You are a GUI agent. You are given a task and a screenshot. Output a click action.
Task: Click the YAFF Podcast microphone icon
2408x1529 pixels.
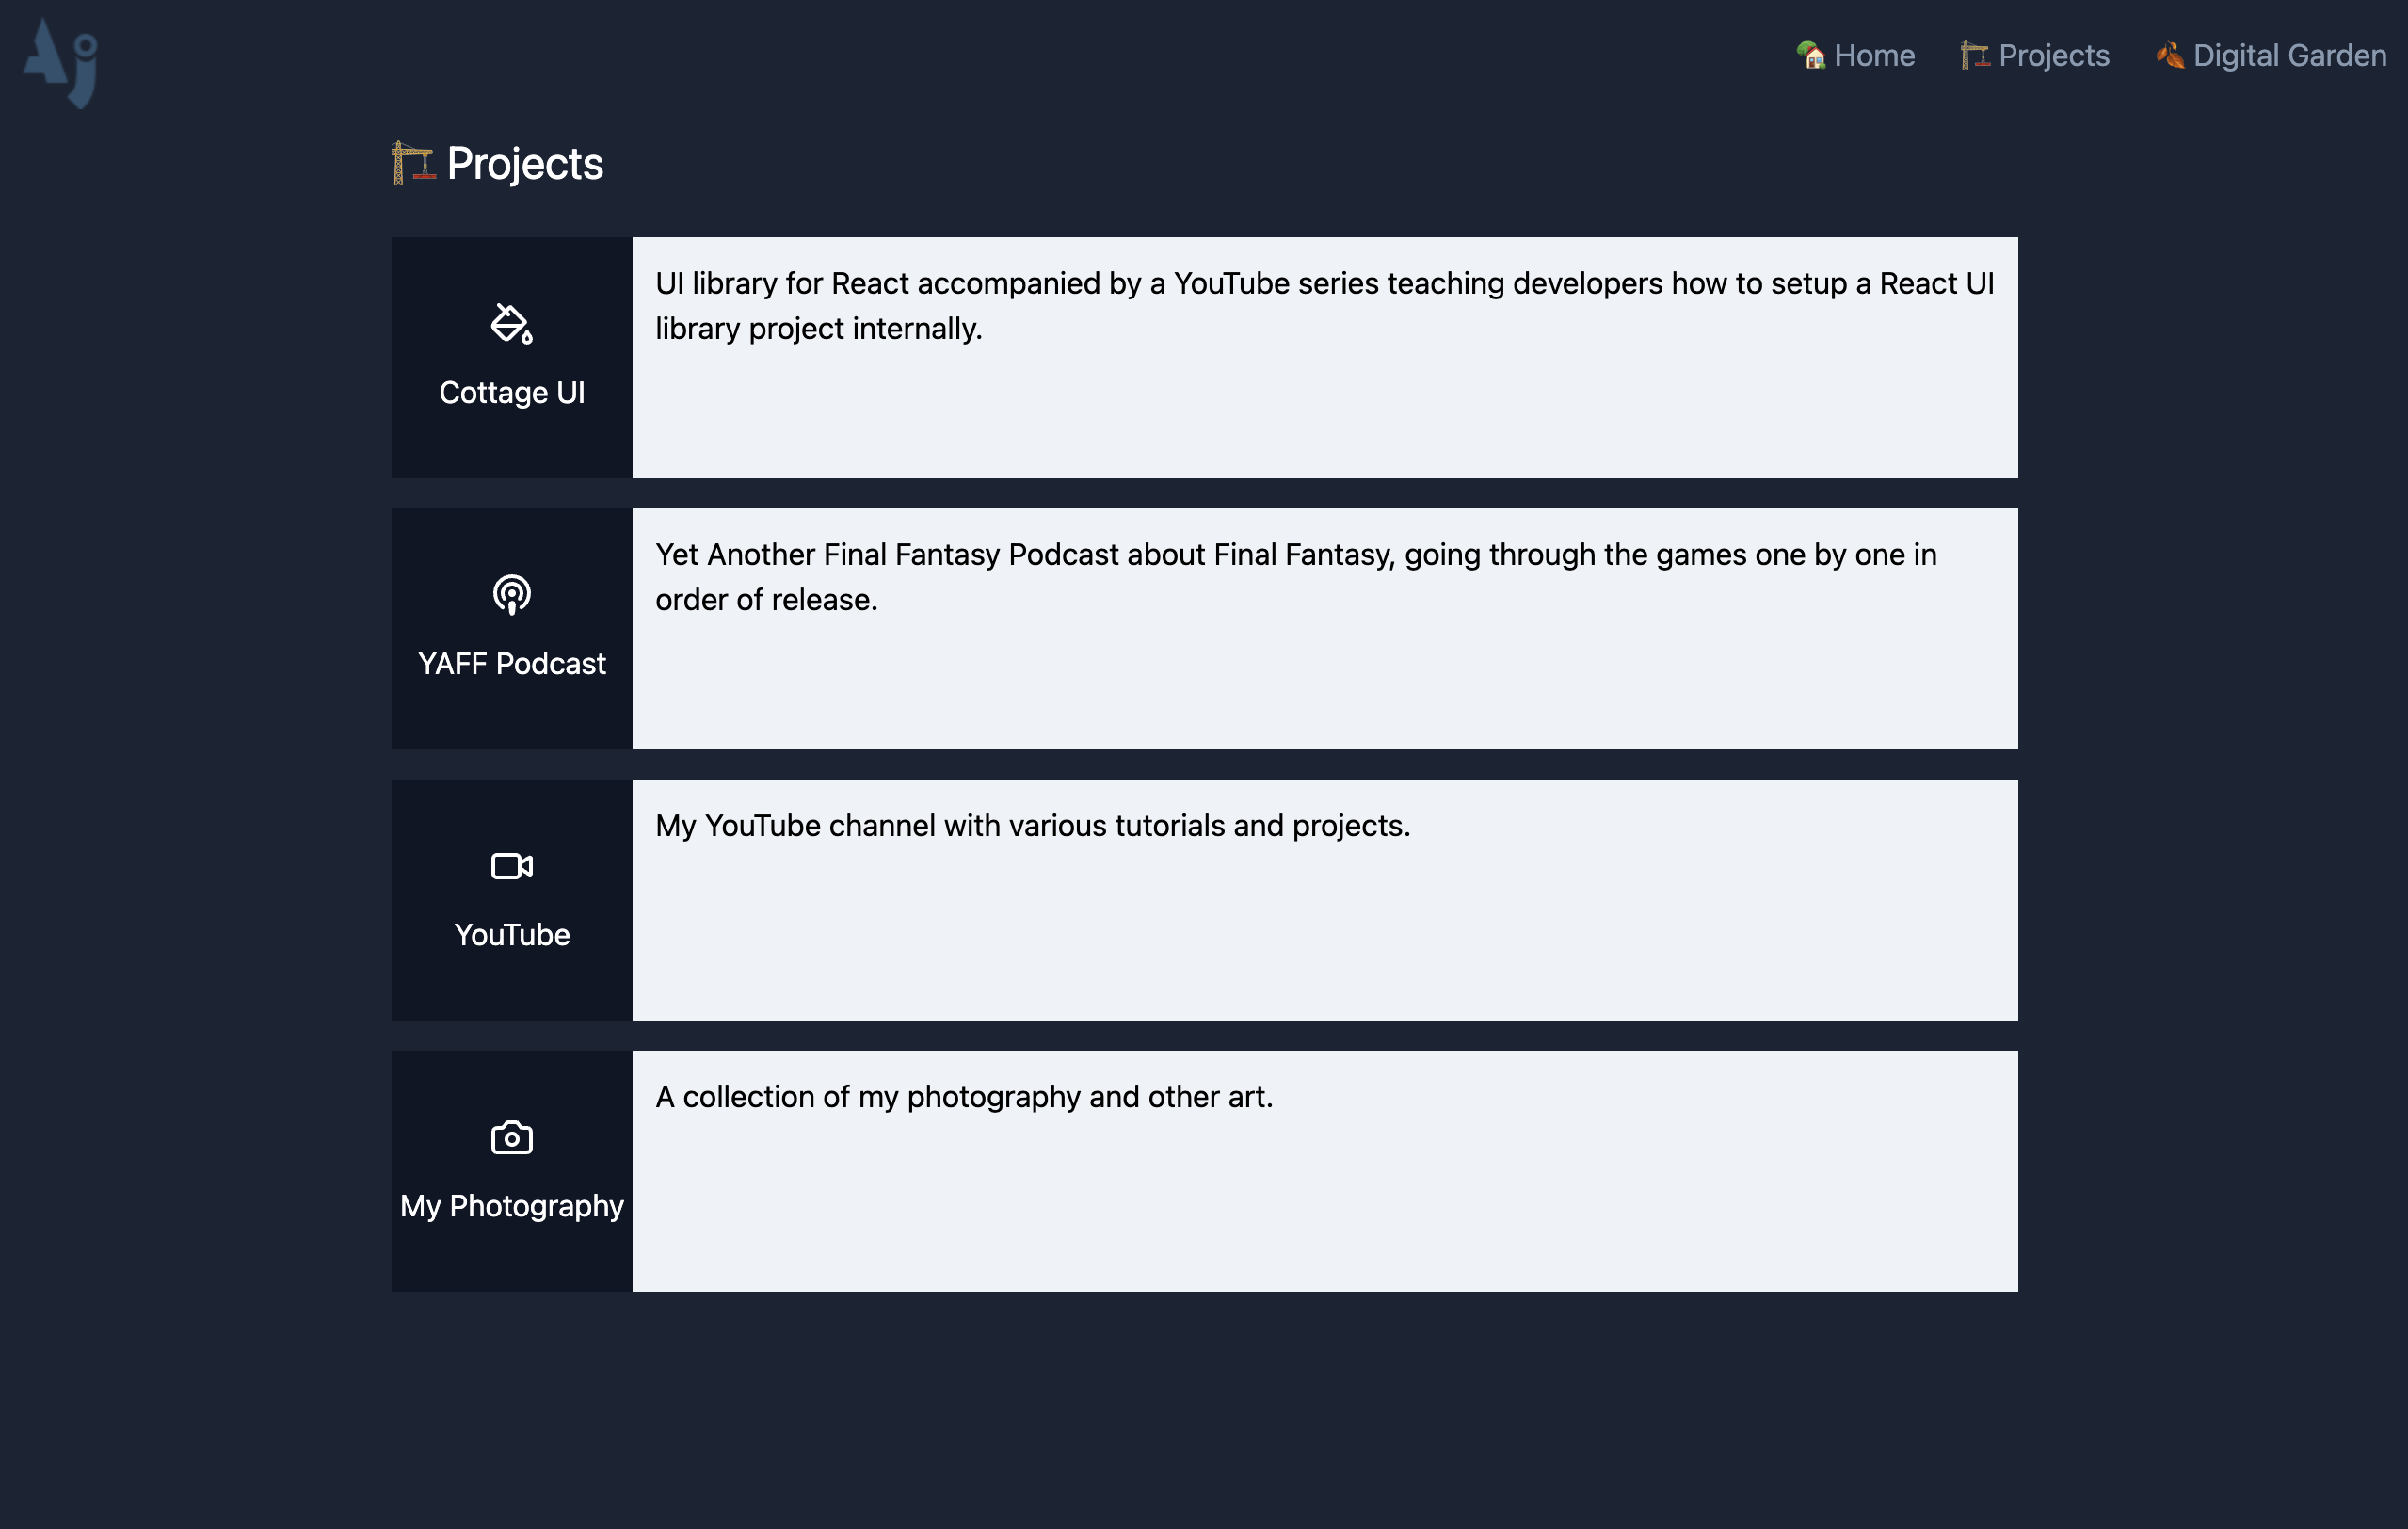click(511, 595)
